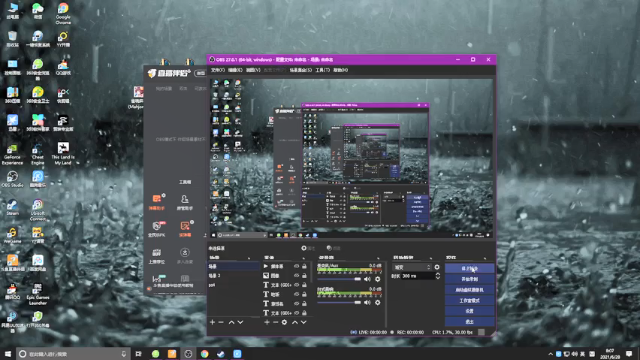The image size is (640, 360).
Task: Select the Steam desktop icon
Action: 12,207
